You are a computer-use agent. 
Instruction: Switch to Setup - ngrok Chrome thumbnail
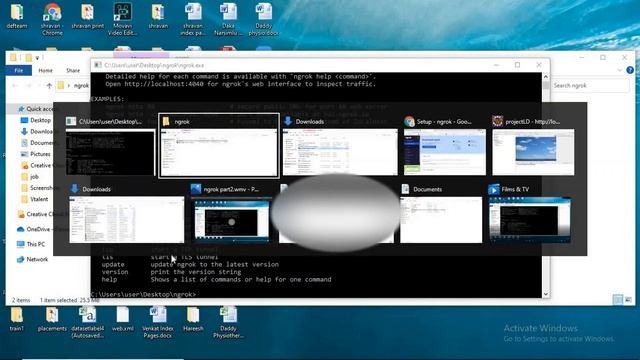pyautogui.click(x=445, y=146)
